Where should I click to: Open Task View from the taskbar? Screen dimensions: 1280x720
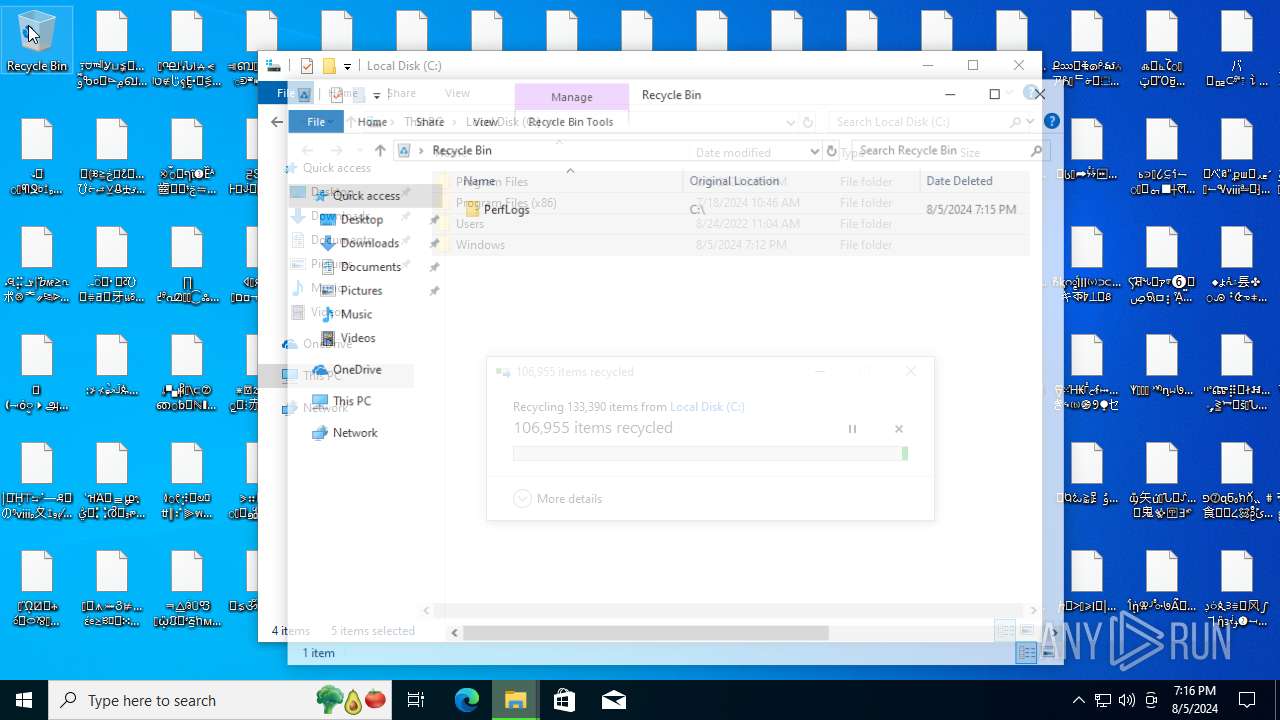[x=416, y=700]
